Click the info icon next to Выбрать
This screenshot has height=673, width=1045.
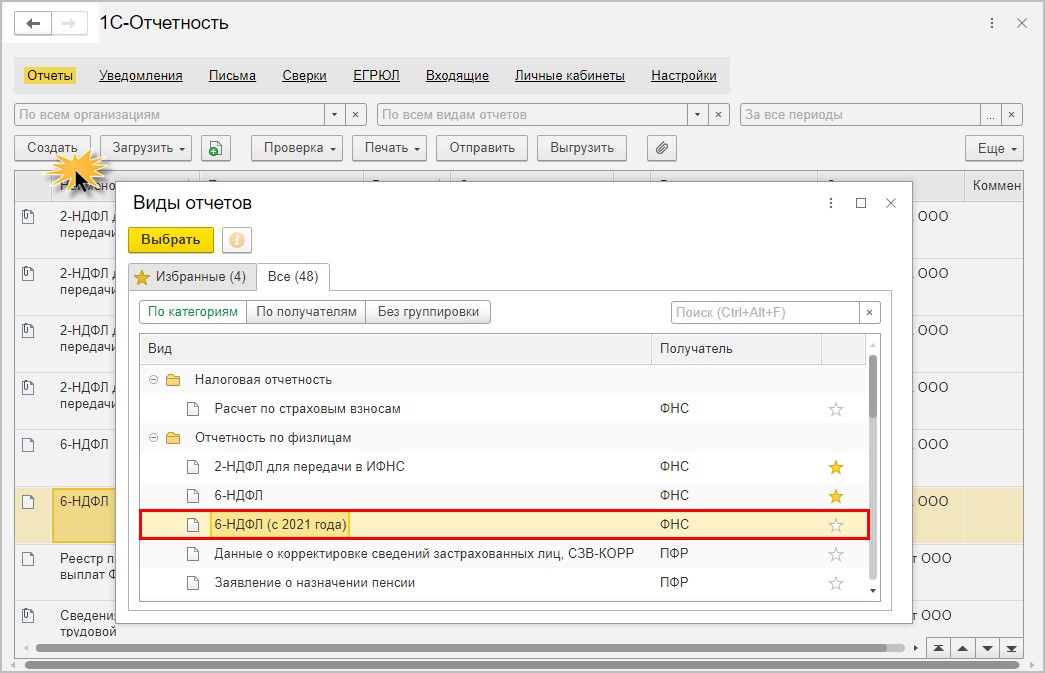(237, 240)
